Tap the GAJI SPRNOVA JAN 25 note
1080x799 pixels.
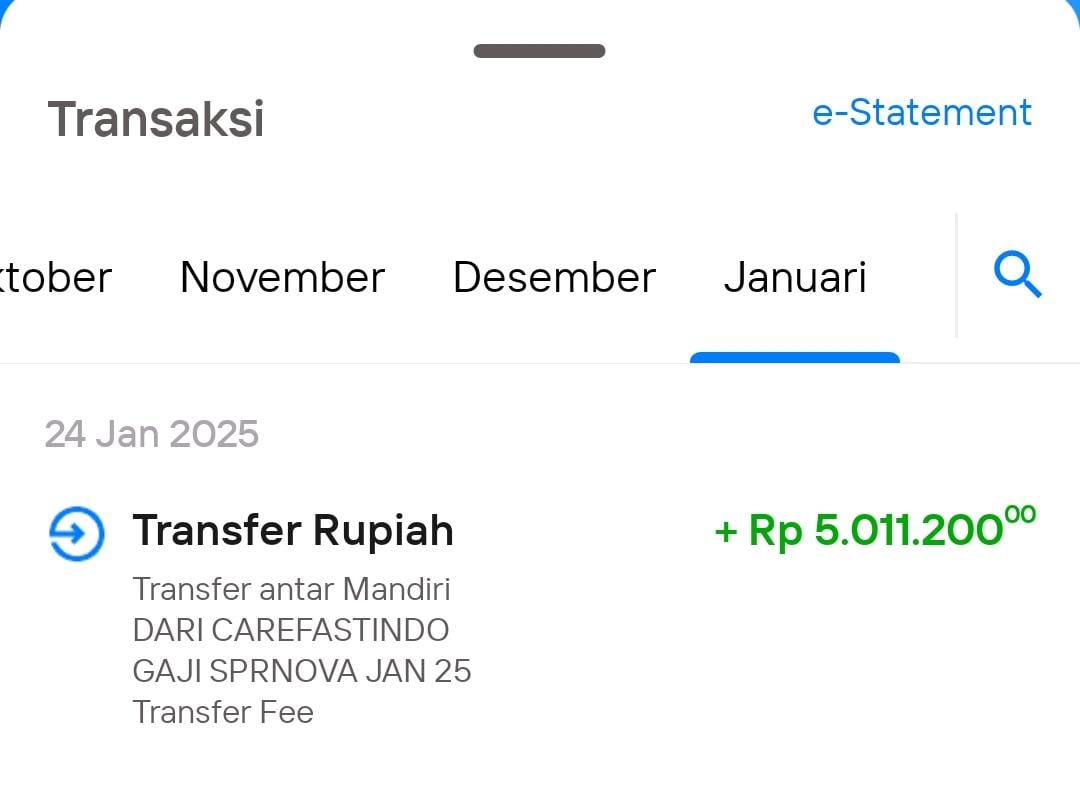coord(302,672)
